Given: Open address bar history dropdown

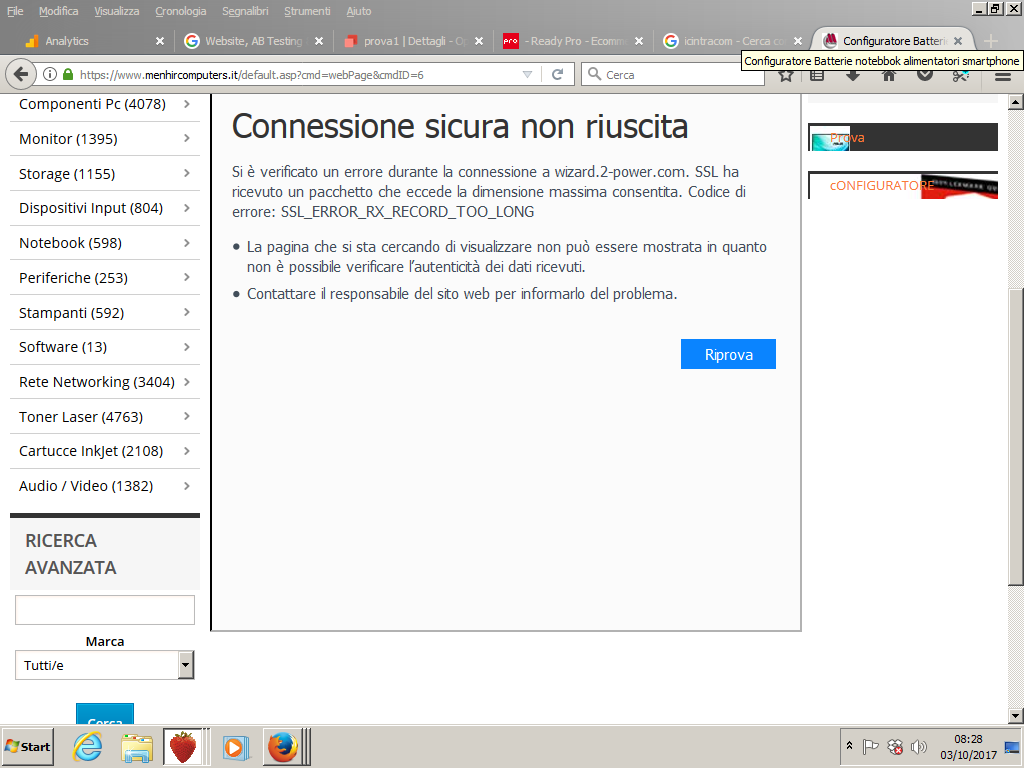Looking at the screenshot, I should (x=527, y=74).
